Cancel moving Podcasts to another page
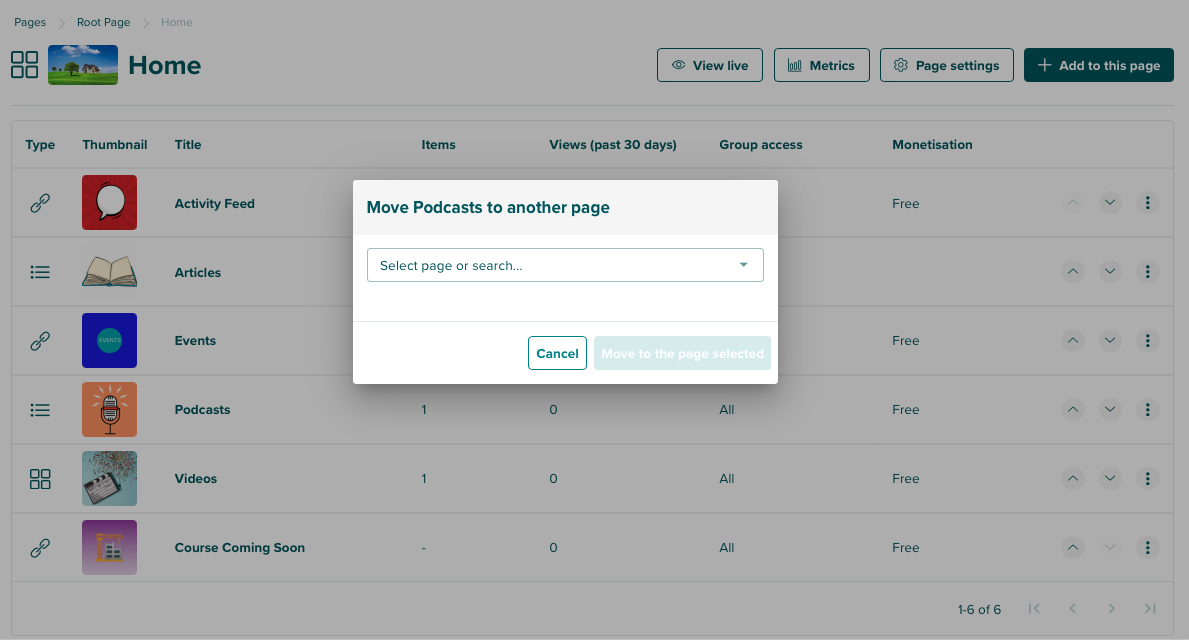 557,352
